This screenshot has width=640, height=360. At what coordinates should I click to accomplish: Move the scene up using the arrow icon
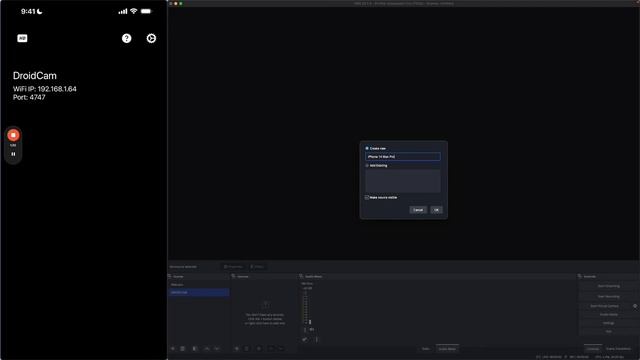click(x=207, y=349)
